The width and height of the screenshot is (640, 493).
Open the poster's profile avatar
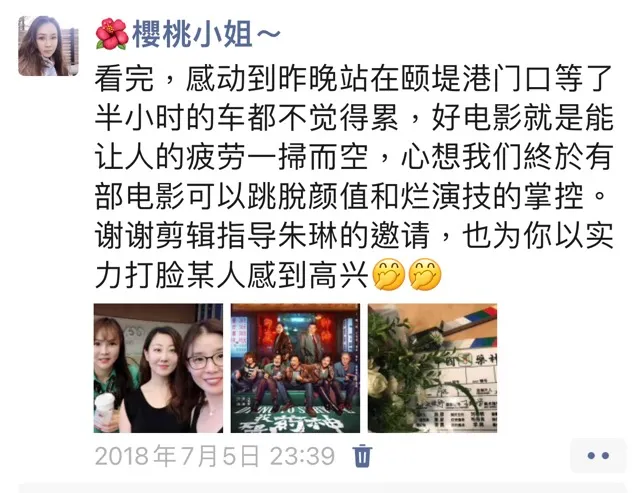click(x=48, y=46)
